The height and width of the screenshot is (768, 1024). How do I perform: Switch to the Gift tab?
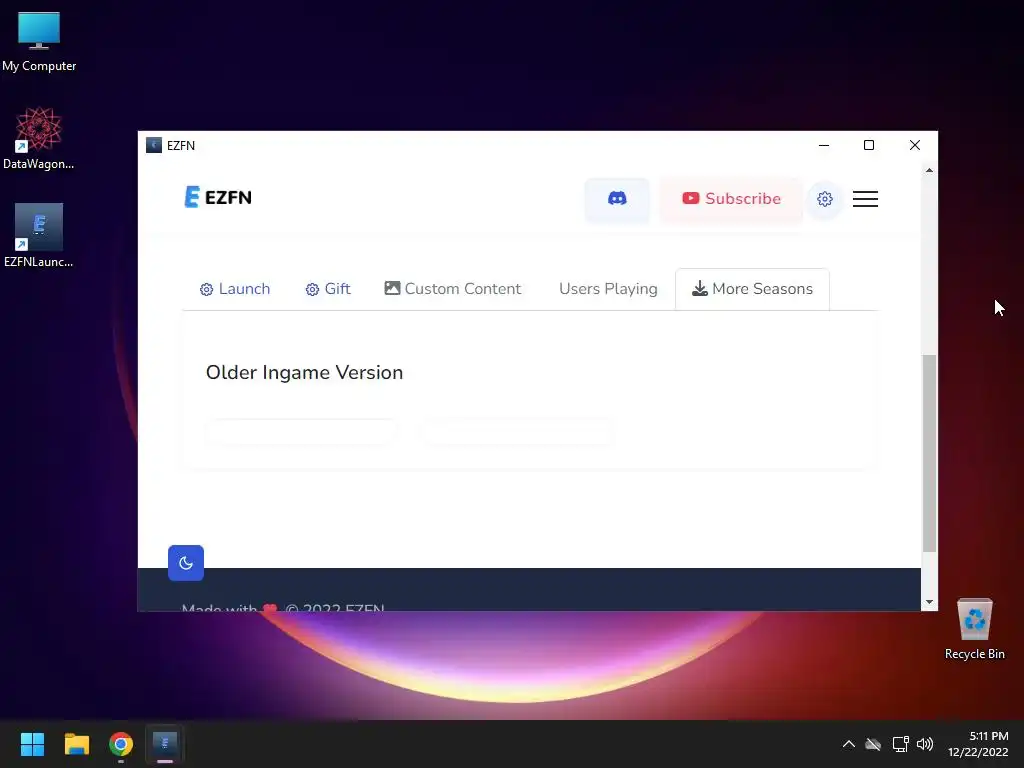tap(328, 289)
